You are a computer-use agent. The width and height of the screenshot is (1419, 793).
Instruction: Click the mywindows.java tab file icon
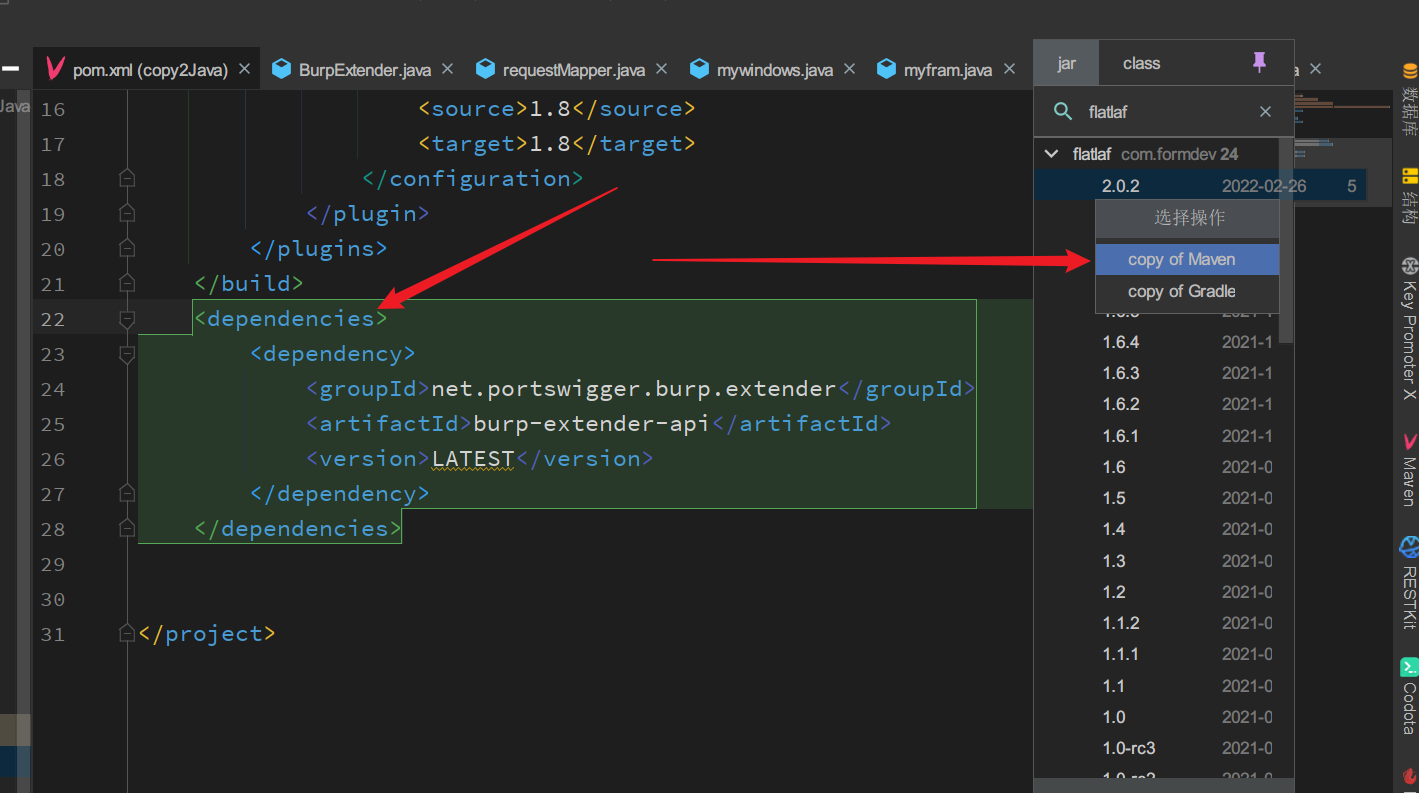pyautogui.click(x=699, y=69)
